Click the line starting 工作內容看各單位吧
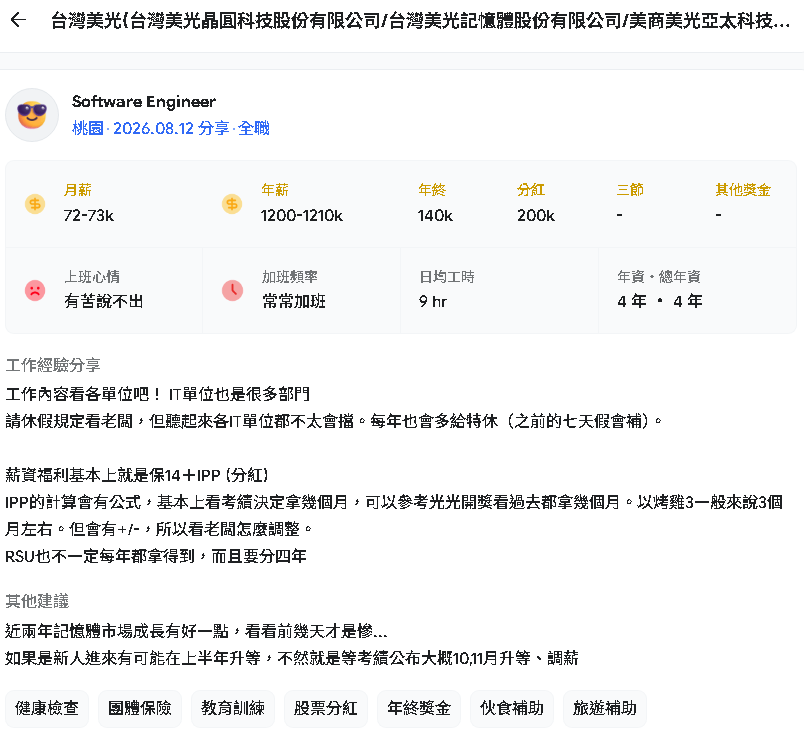This screenshot has height=736, width=804. (157, 394)
